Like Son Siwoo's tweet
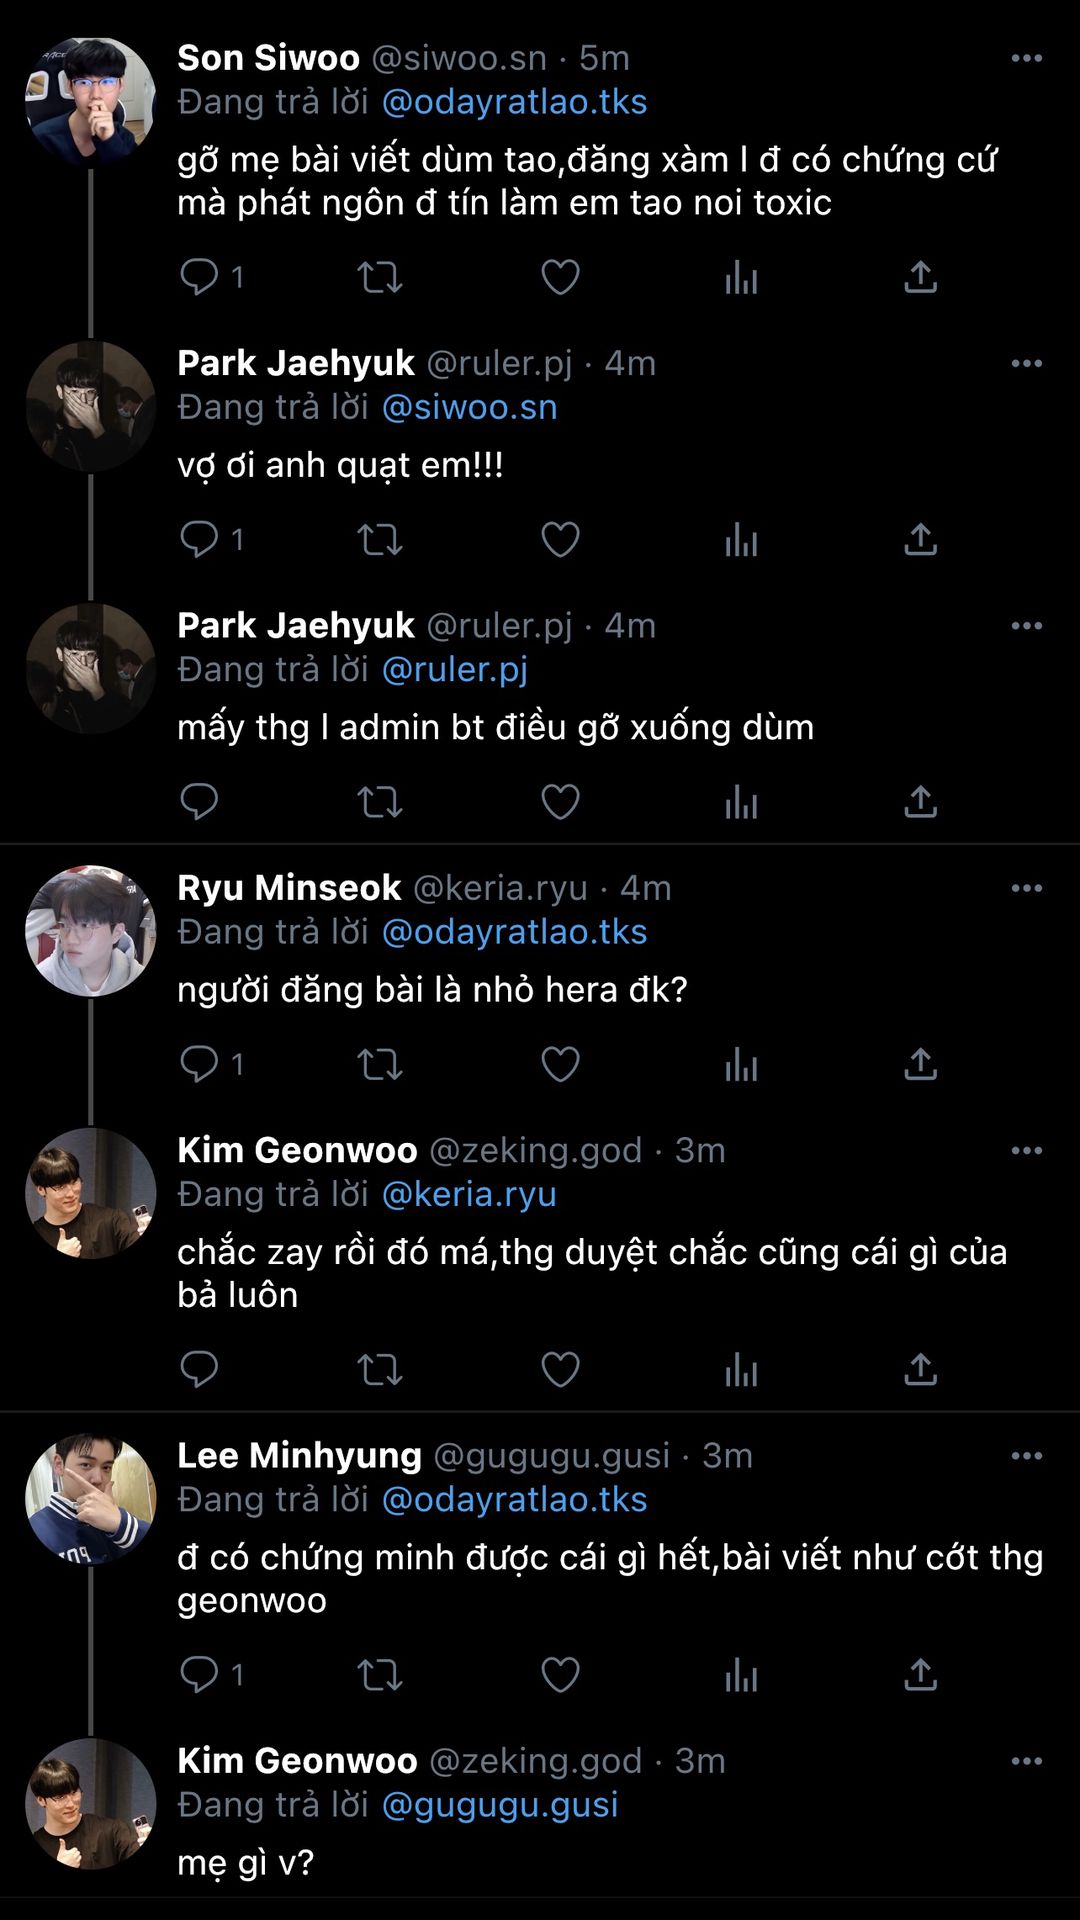The height and width of the screenshot is (1920, 1080). [x=560, y=277]
